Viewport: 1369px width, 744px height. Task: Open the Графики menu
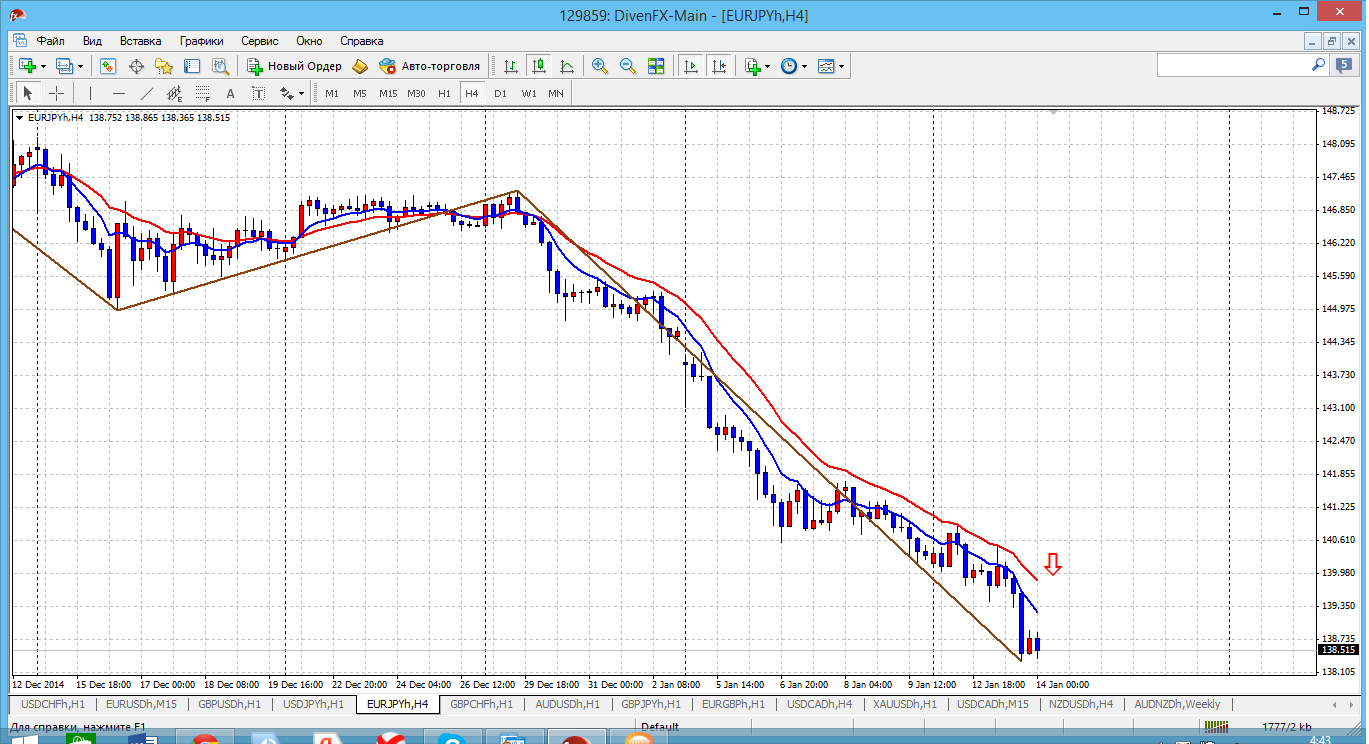coord(201,41)
